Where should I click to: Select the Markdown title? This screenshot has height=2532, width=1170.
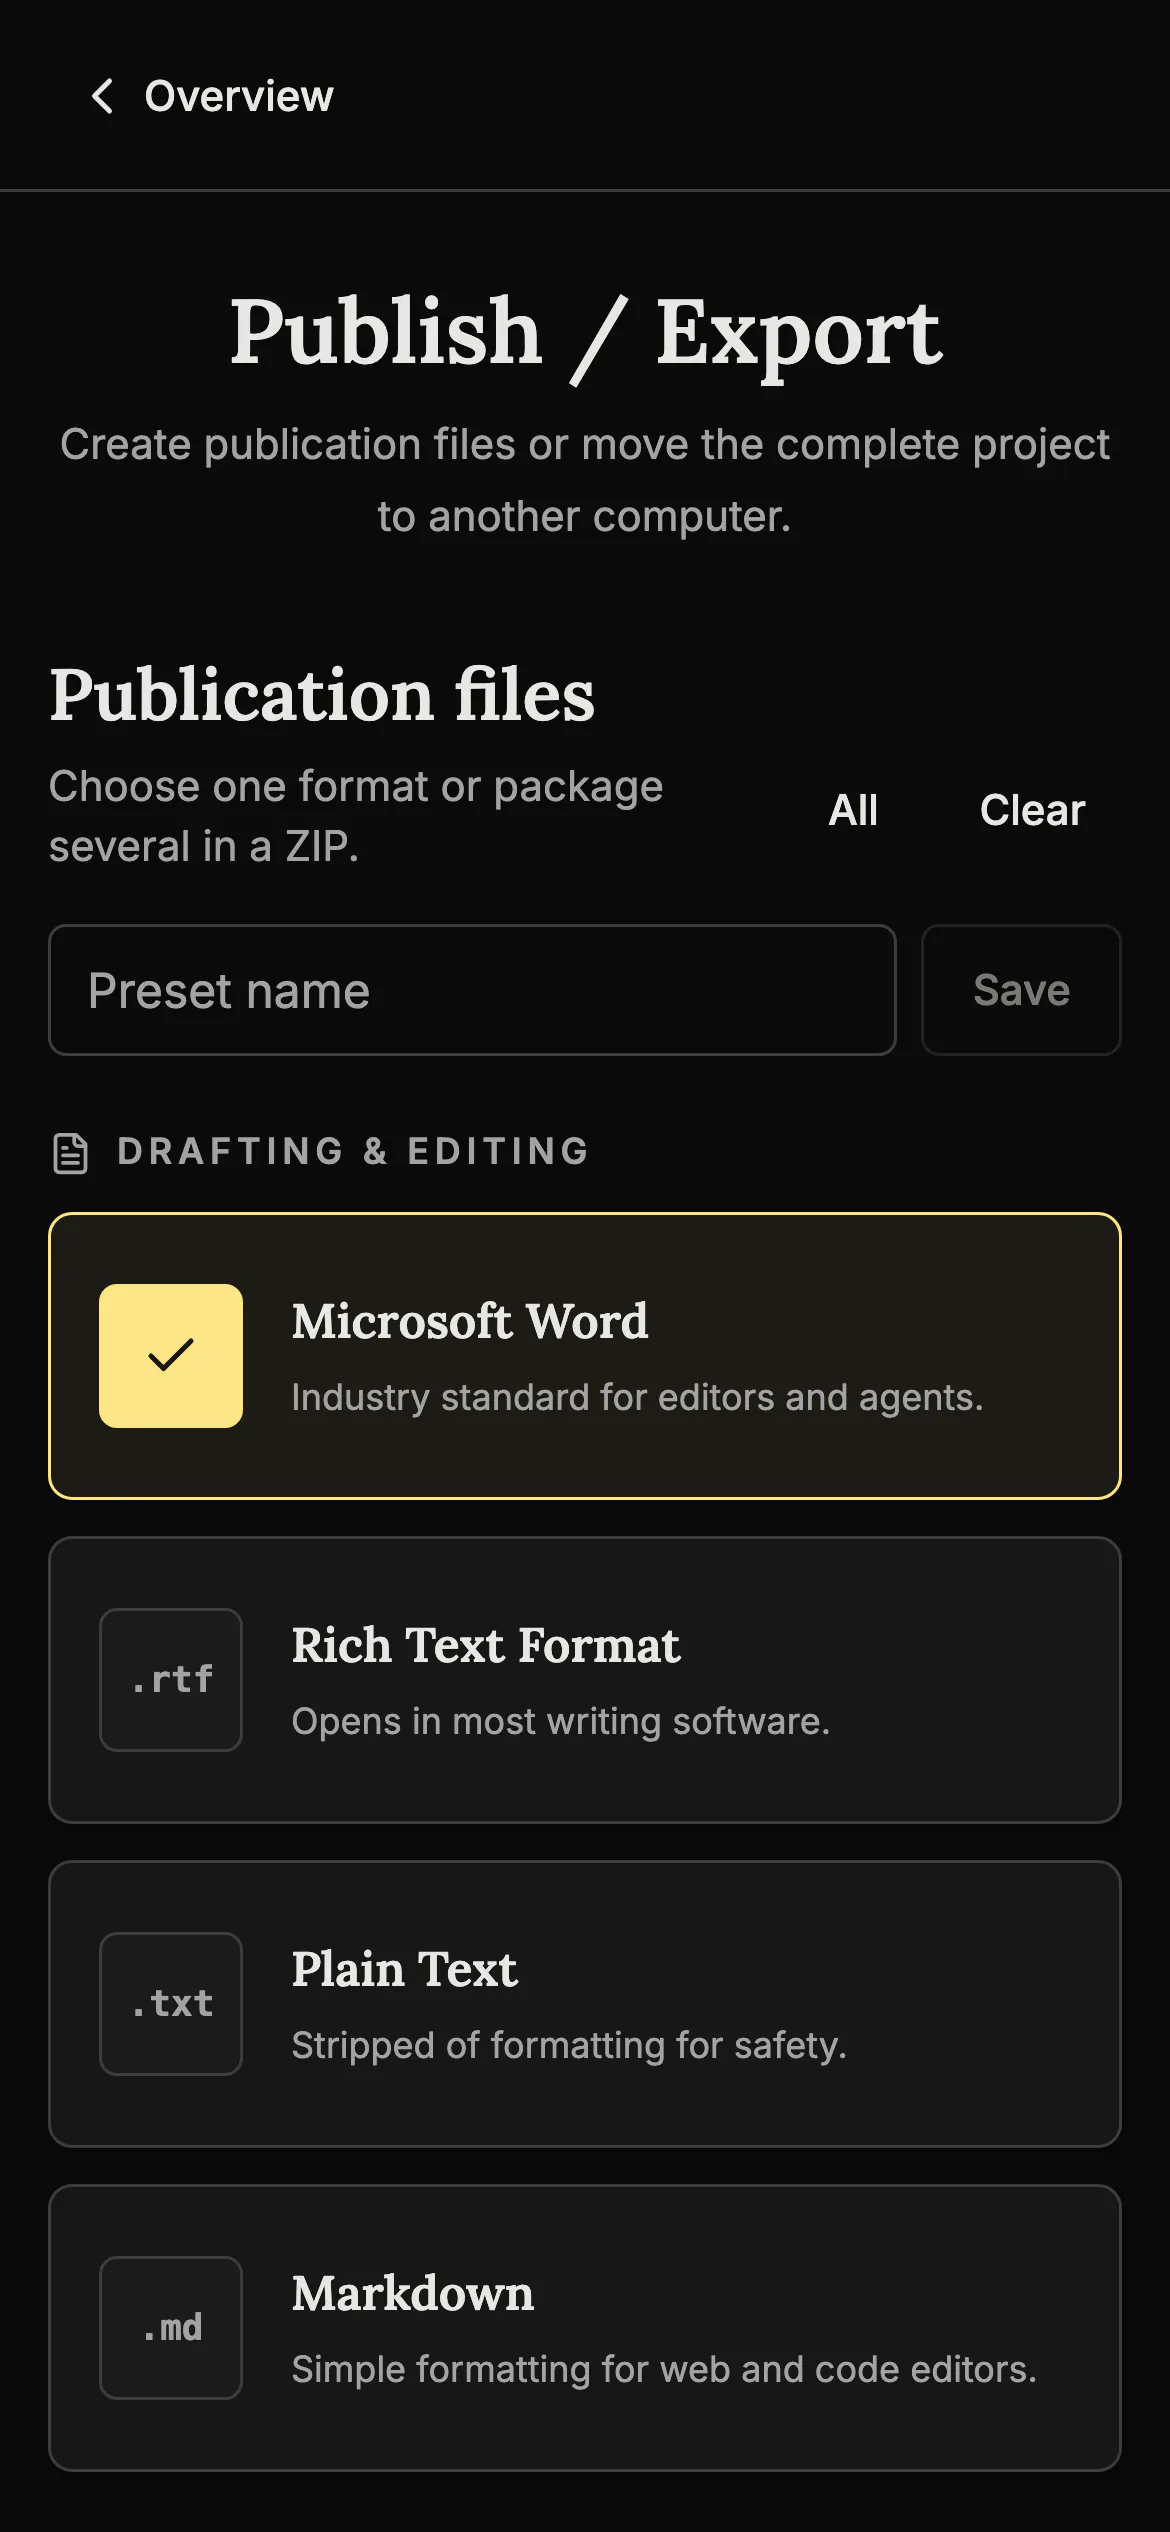(412, 2294)
